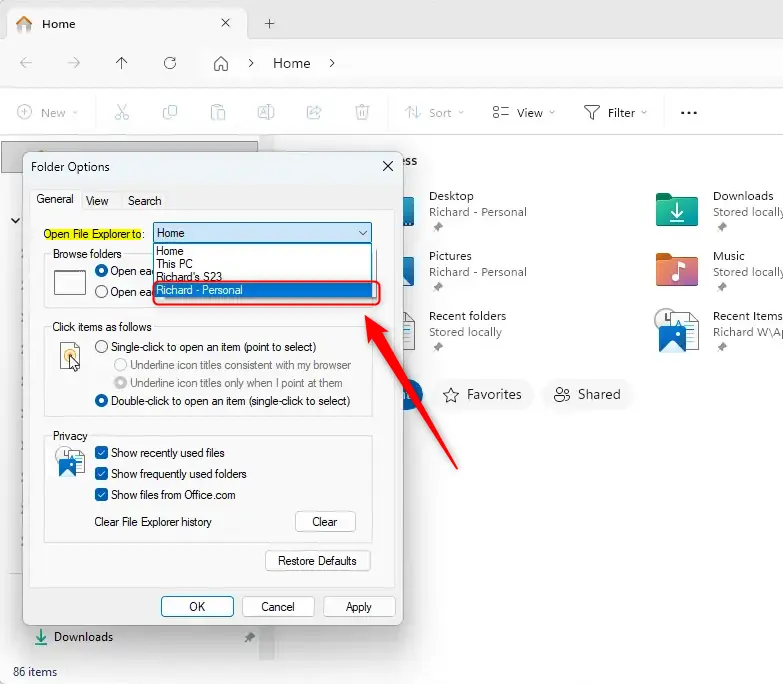Choose Home from the dropdown list
783x684 pixels.
coord(262,251)
